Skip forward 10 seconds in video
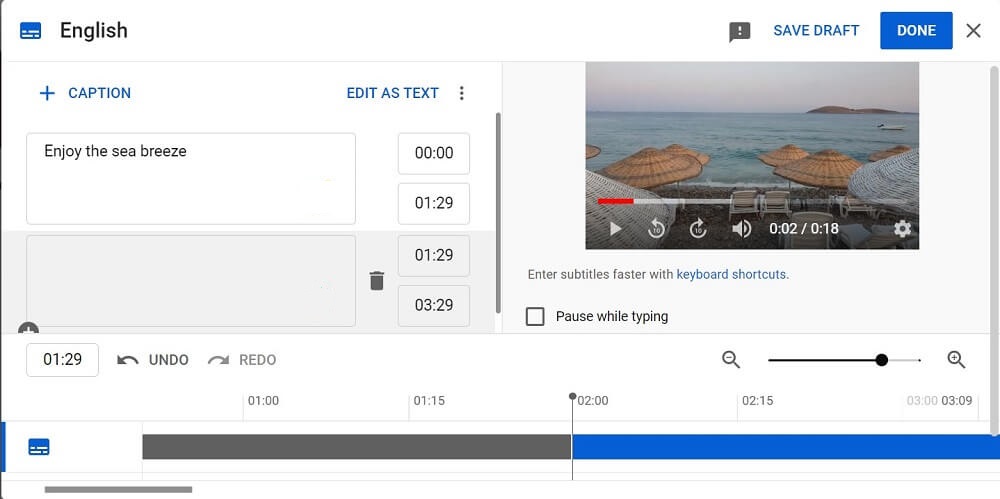 pyautogui.click(x=698, y=229)
